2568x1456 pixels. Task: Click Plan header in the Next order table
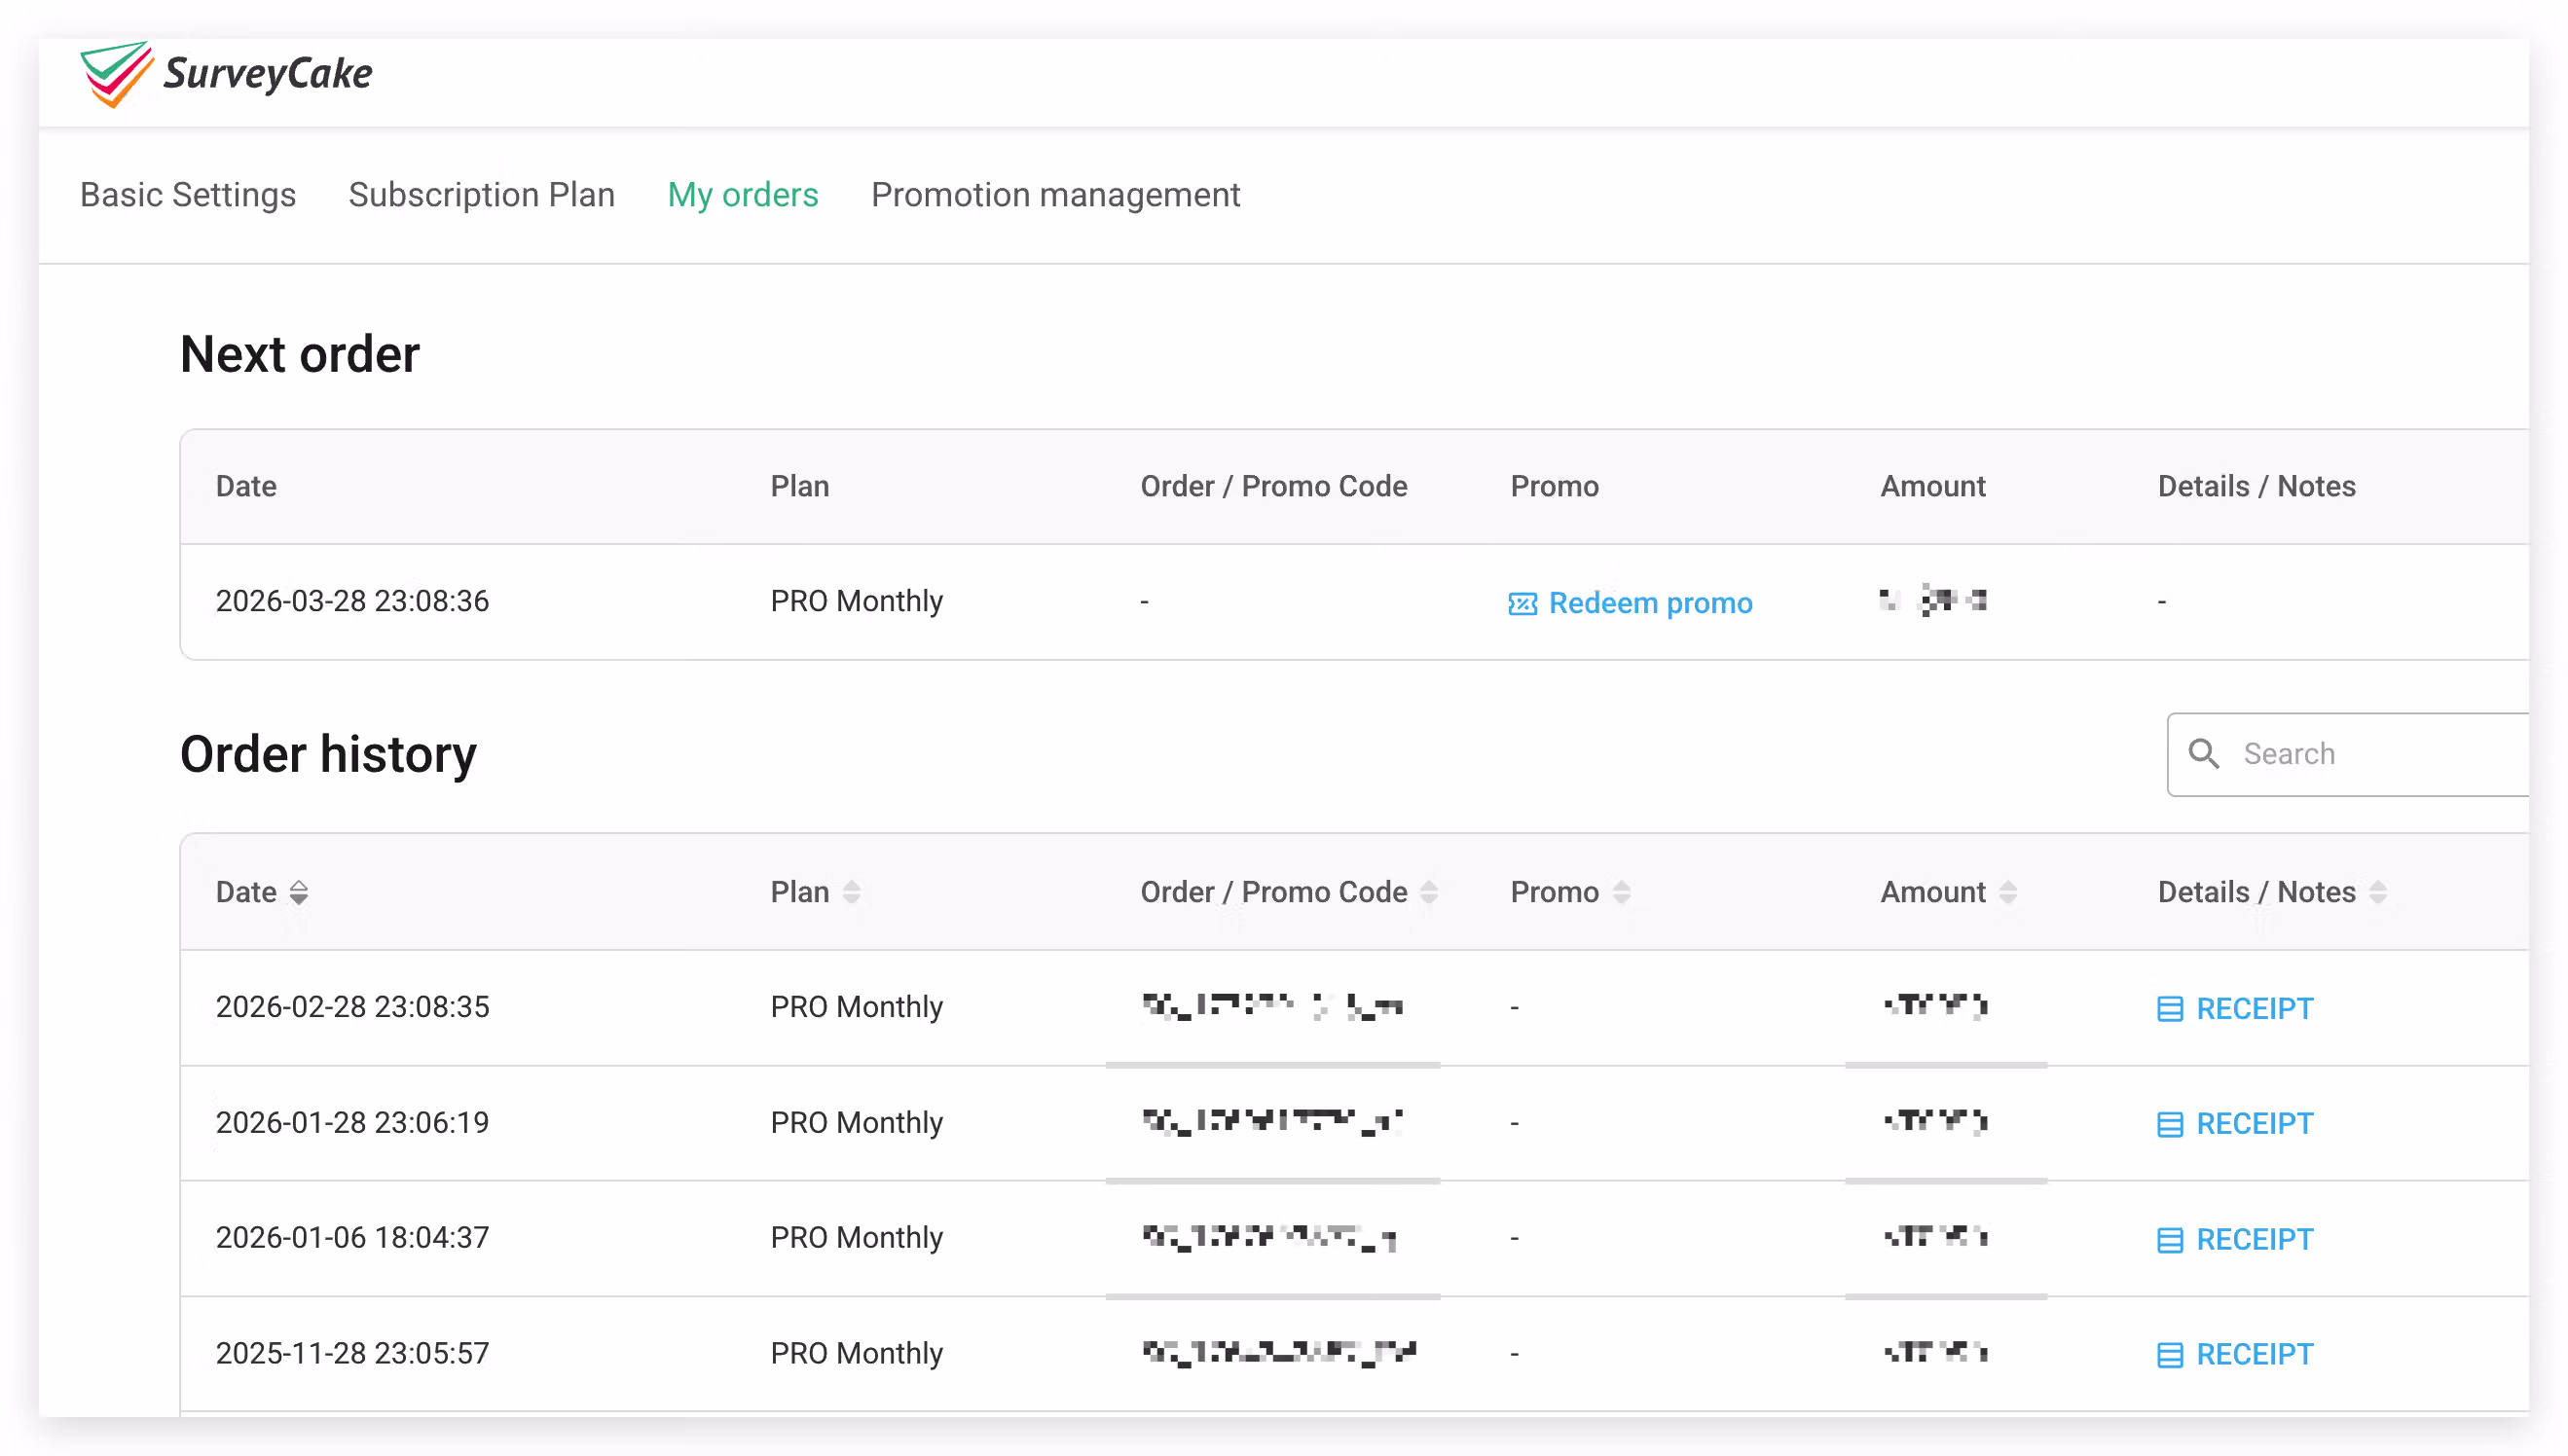coord(799,486)
